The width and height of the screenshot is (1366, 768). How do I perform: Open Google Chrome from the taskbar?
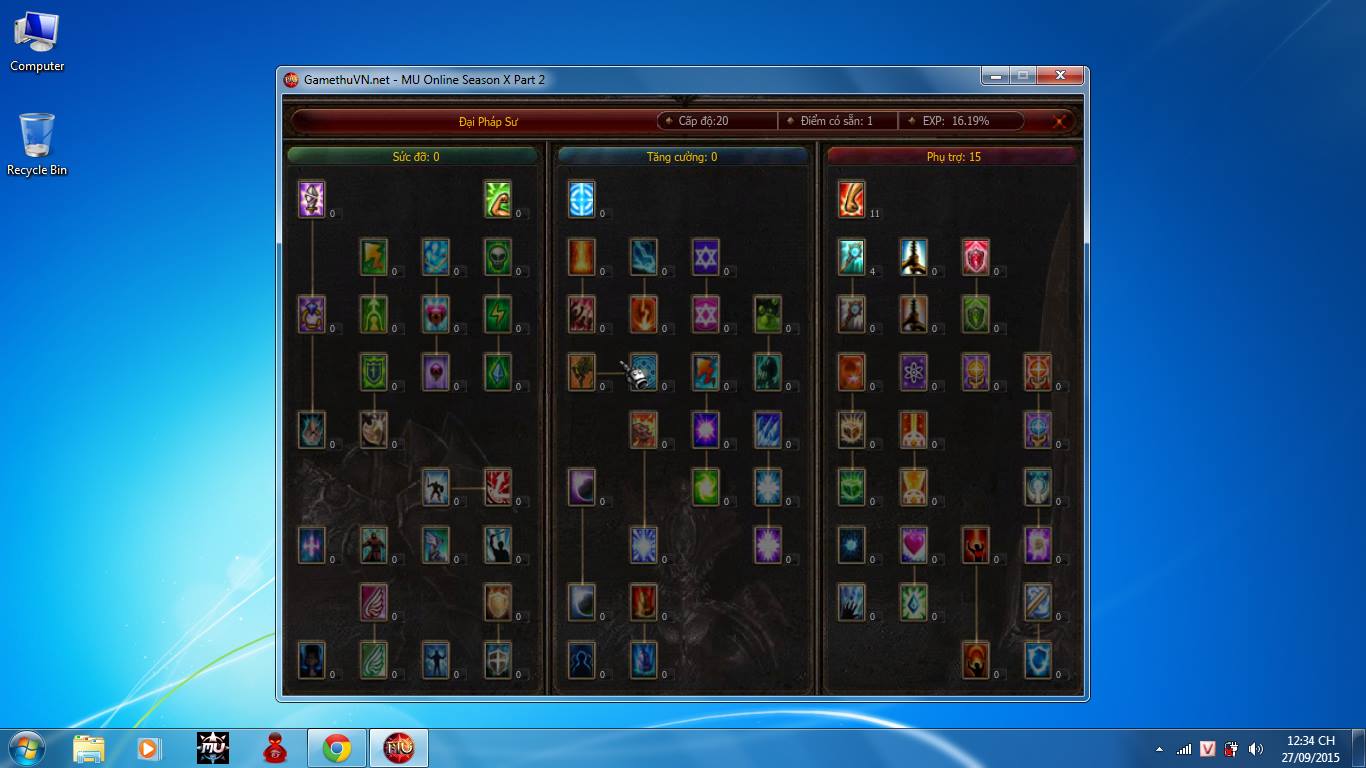tap(336, 748)
